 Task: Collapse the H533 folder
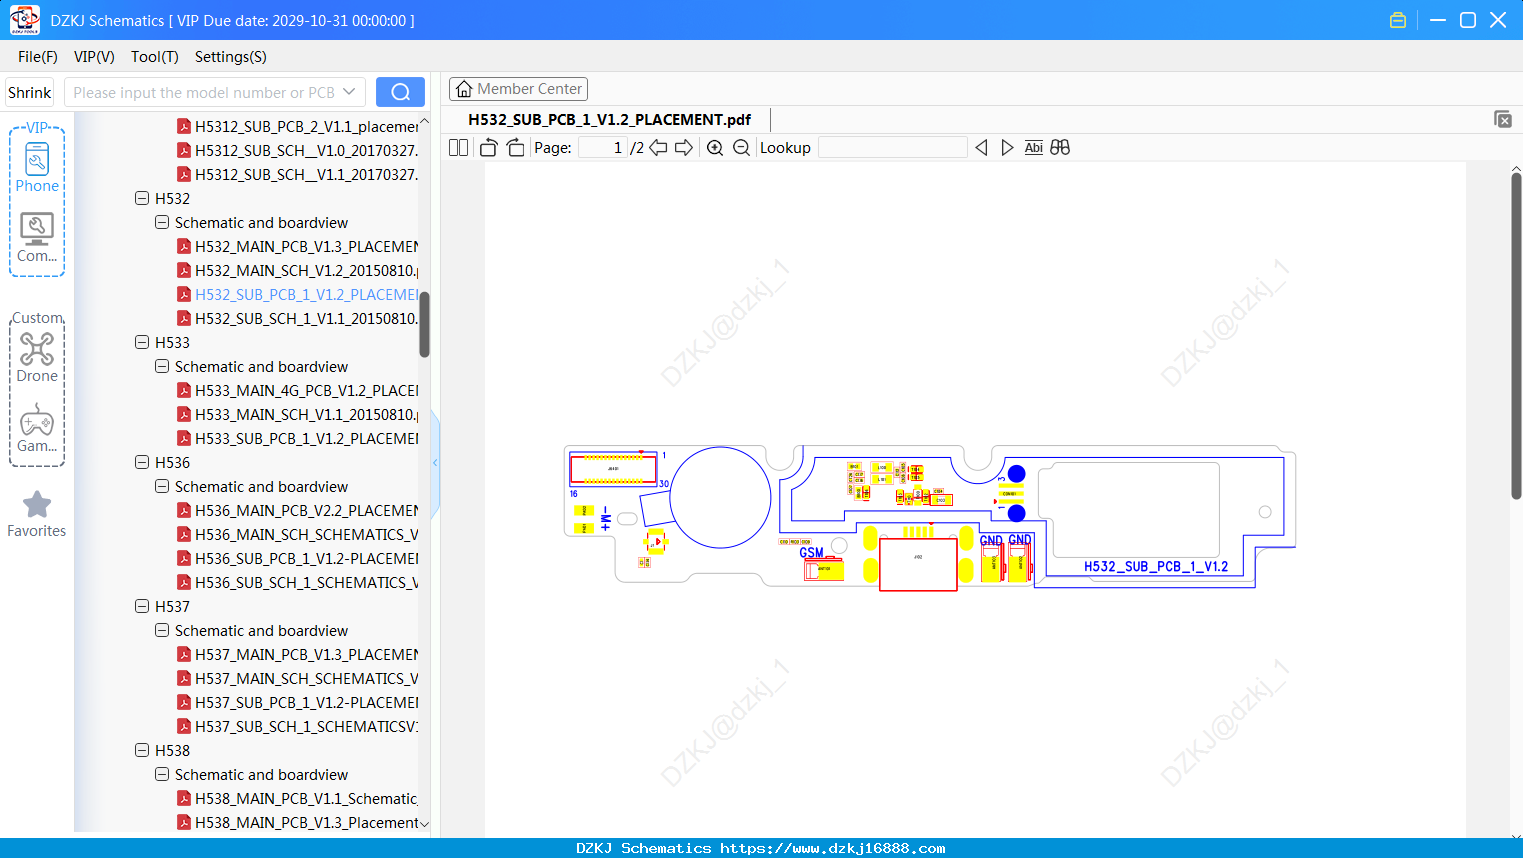coord(142,342)
